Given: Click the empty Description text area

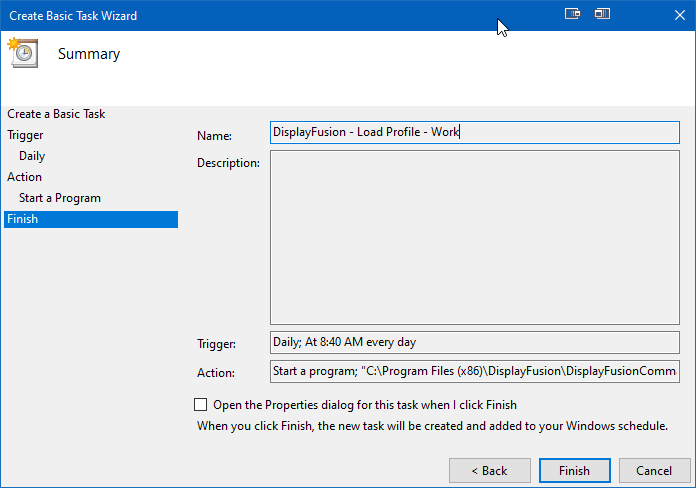Looking at the screenshot, I should click(x=475, y=238).
